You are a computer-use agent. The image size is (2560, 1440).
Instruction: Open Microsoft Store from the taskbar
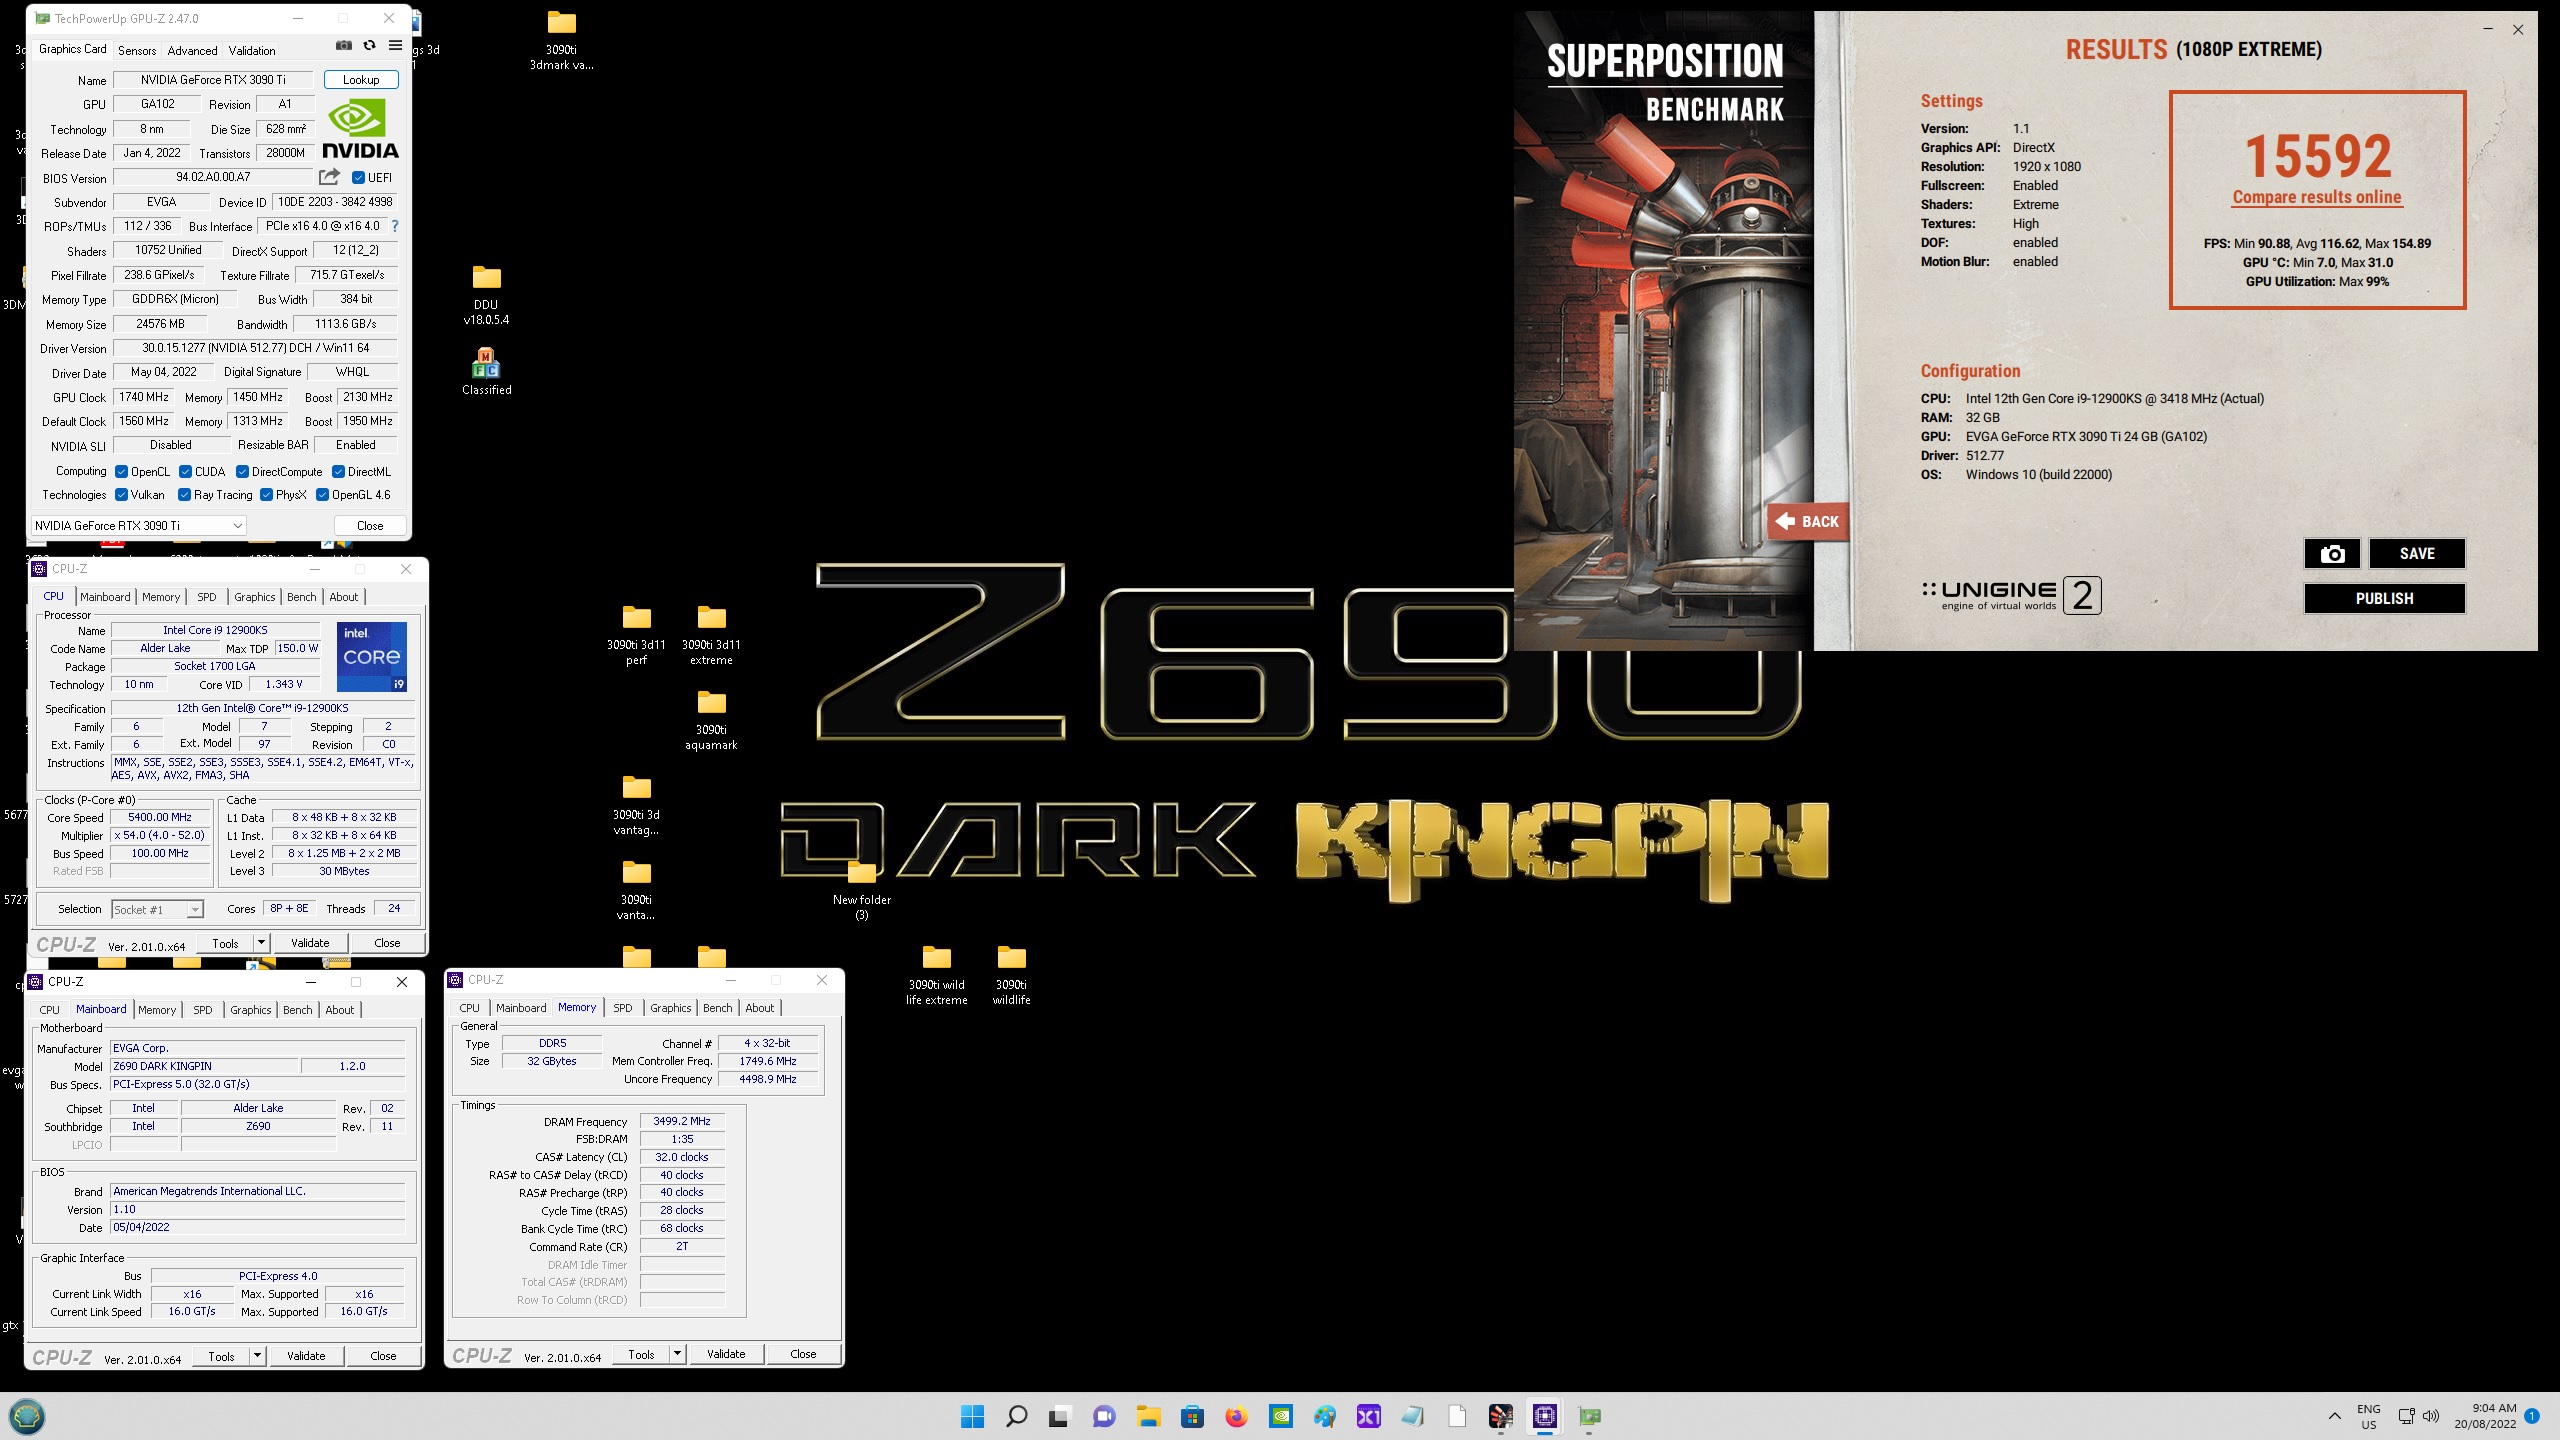1192,1416
